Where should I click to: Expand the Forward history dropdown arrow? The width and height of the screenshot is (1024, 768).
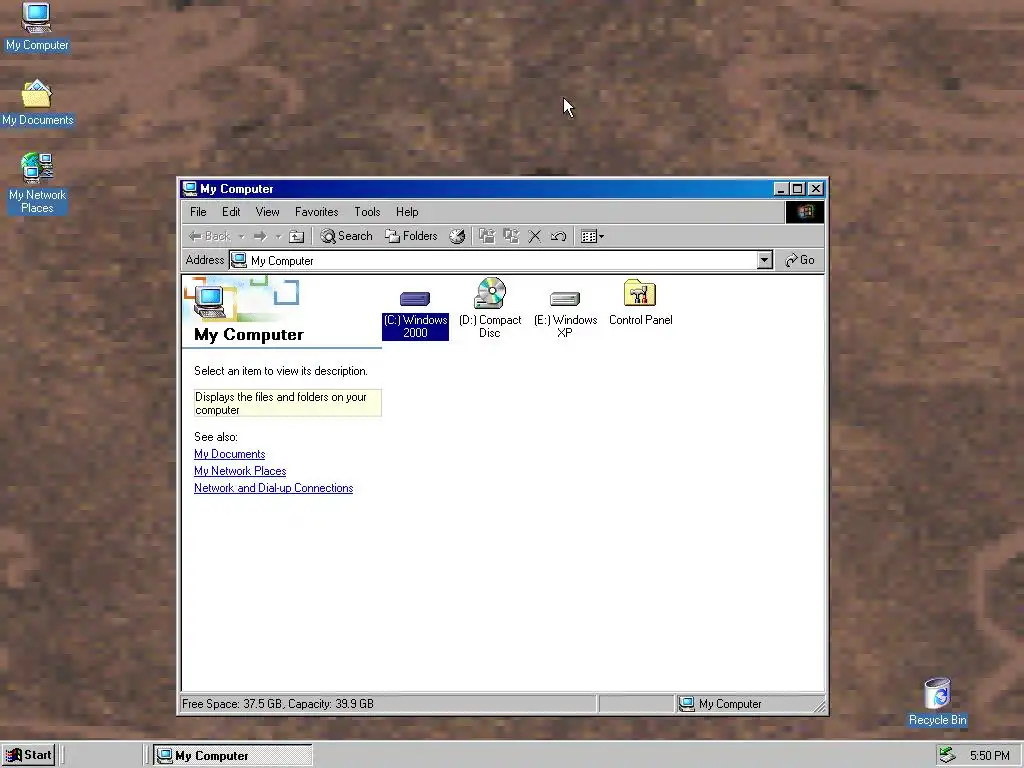coord(278,236)
